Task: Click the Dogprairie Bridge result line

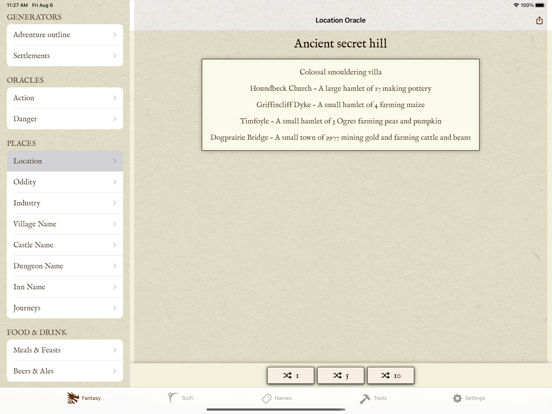Action: click(340, 137)
